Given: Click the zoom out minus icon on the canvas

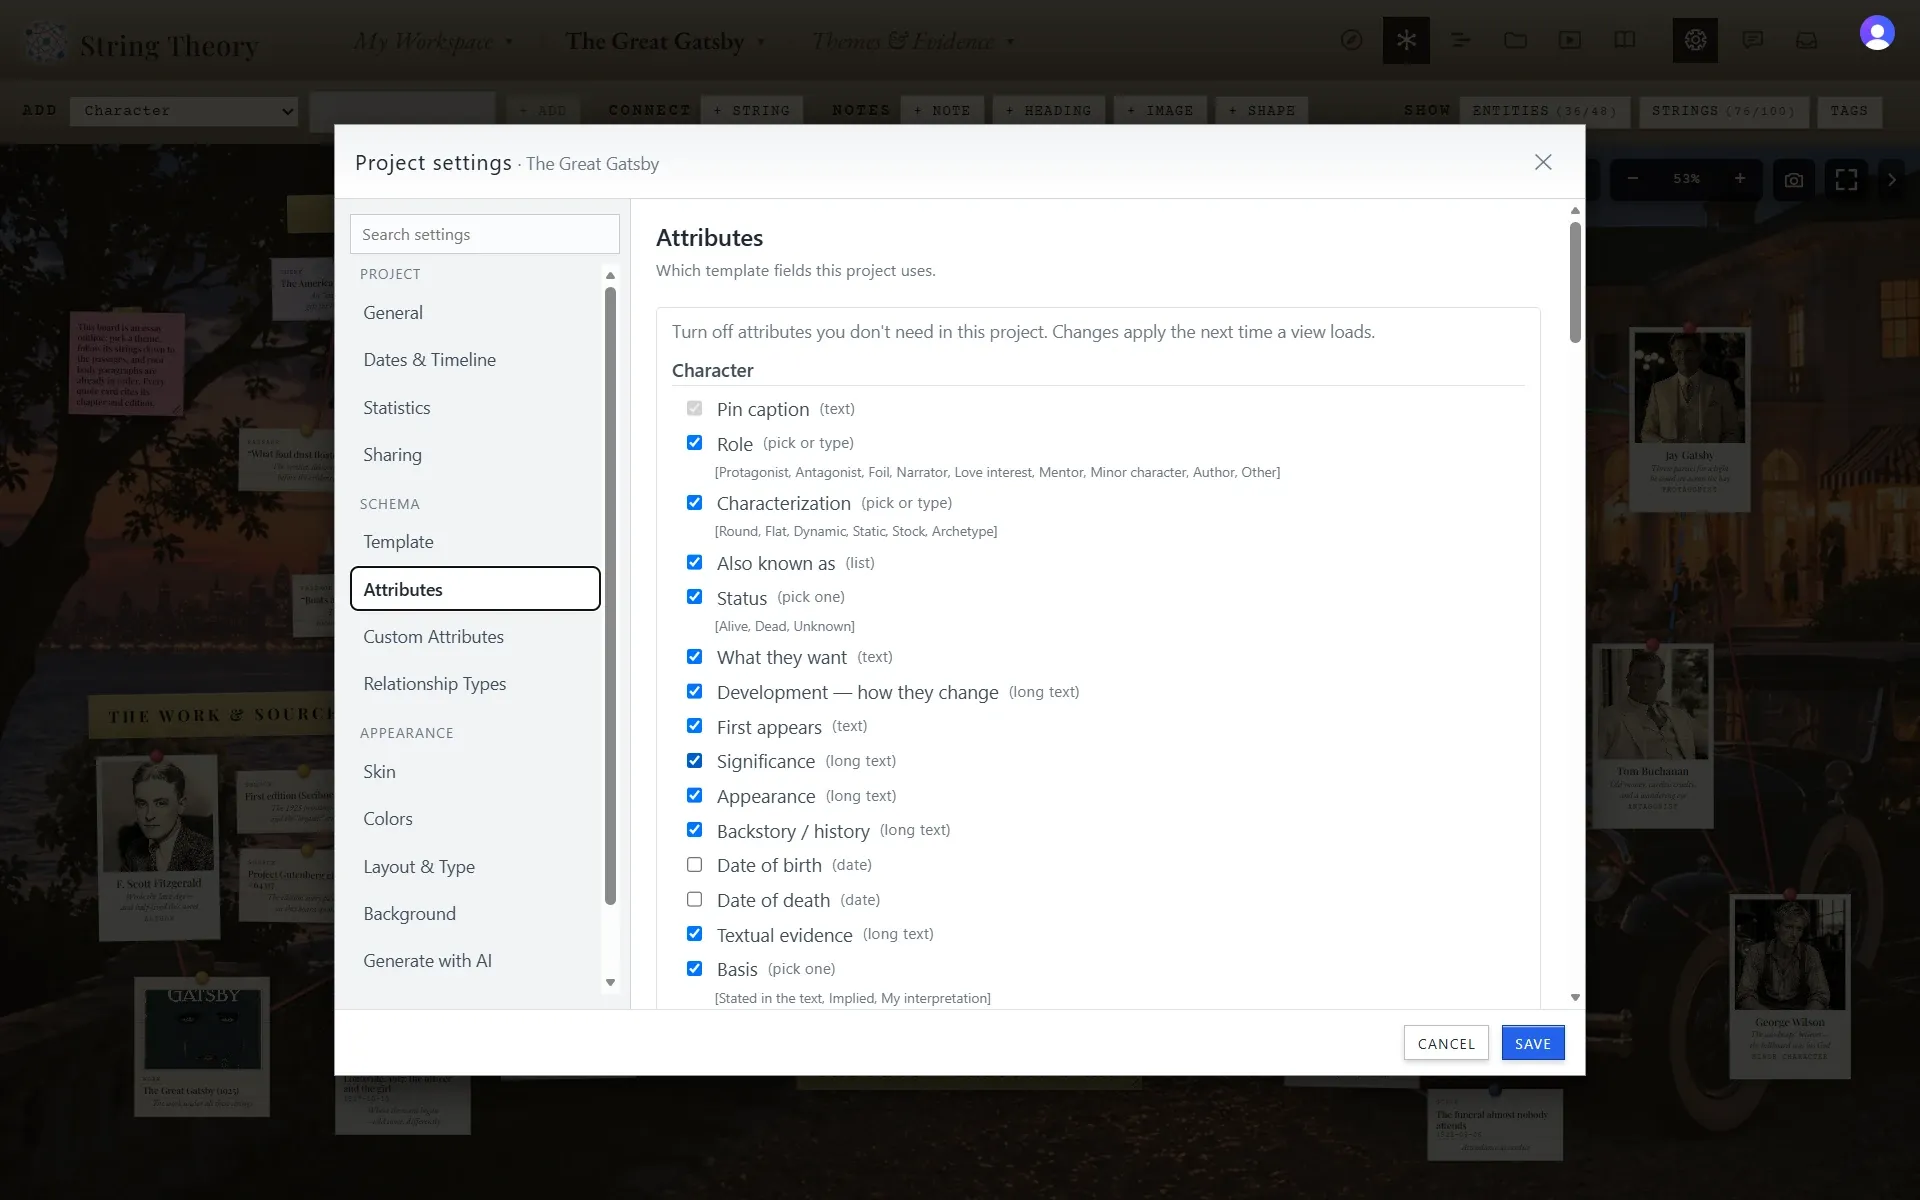Looking at the screenshot, I should click(1633, 179).
